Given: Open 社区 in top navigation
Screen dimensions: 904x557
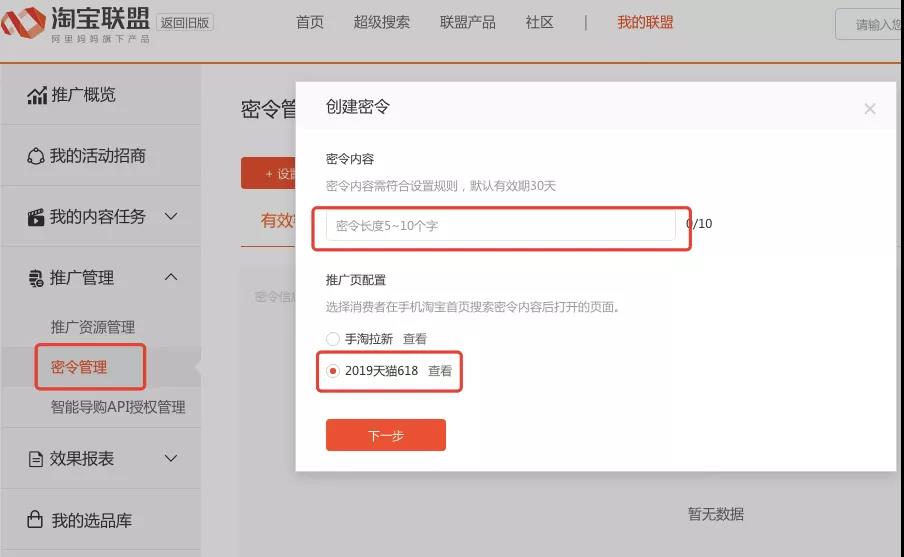Looking at the screenshot, I should coord(539,22).
